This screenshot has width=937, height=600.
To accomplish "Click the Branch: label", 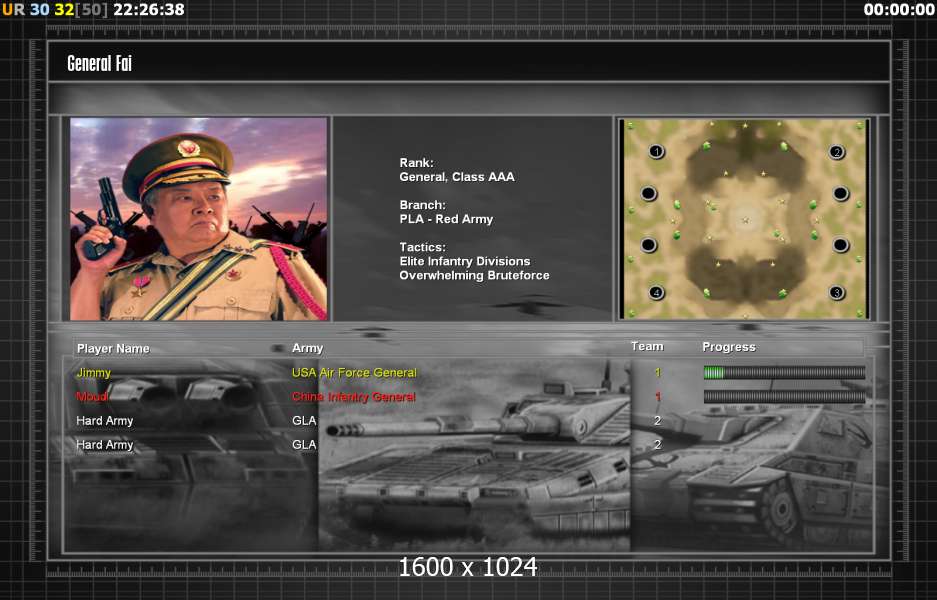I will coord(422,205).
